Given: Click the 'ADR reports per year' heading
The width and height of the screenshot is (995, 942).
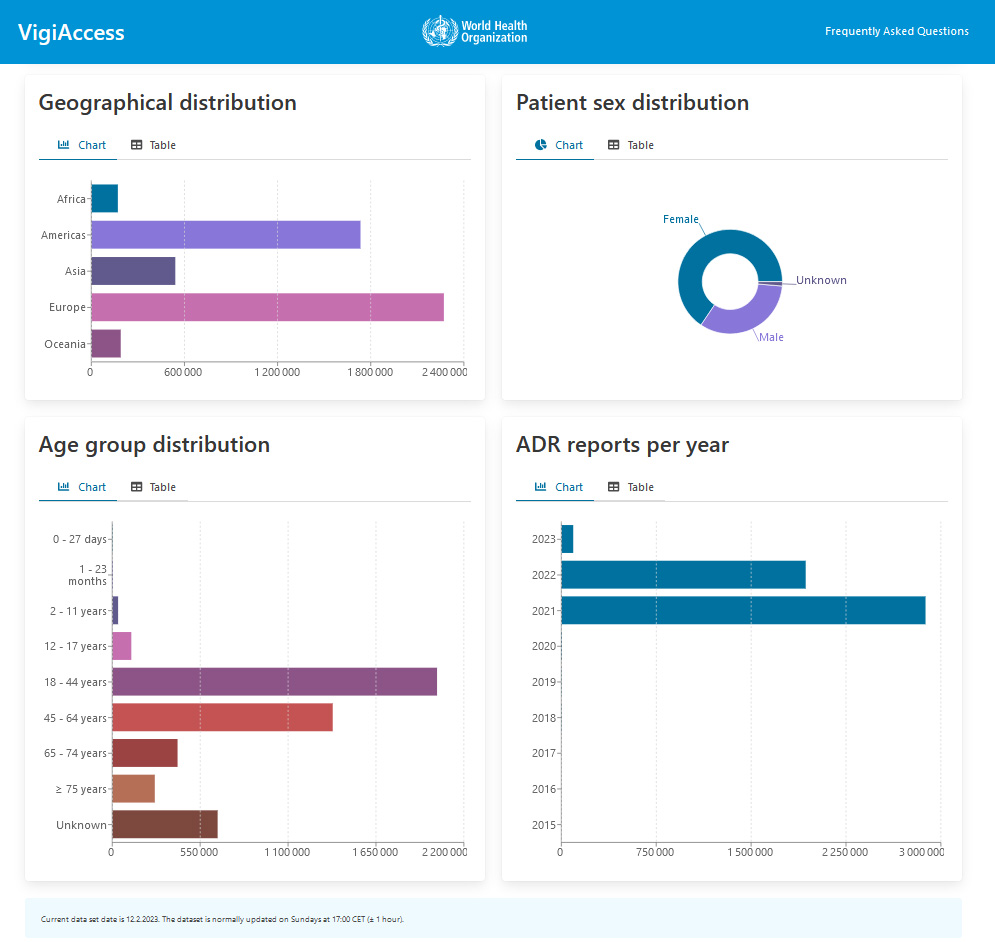Looking at the screenshot, I should (x=623, y=445).
